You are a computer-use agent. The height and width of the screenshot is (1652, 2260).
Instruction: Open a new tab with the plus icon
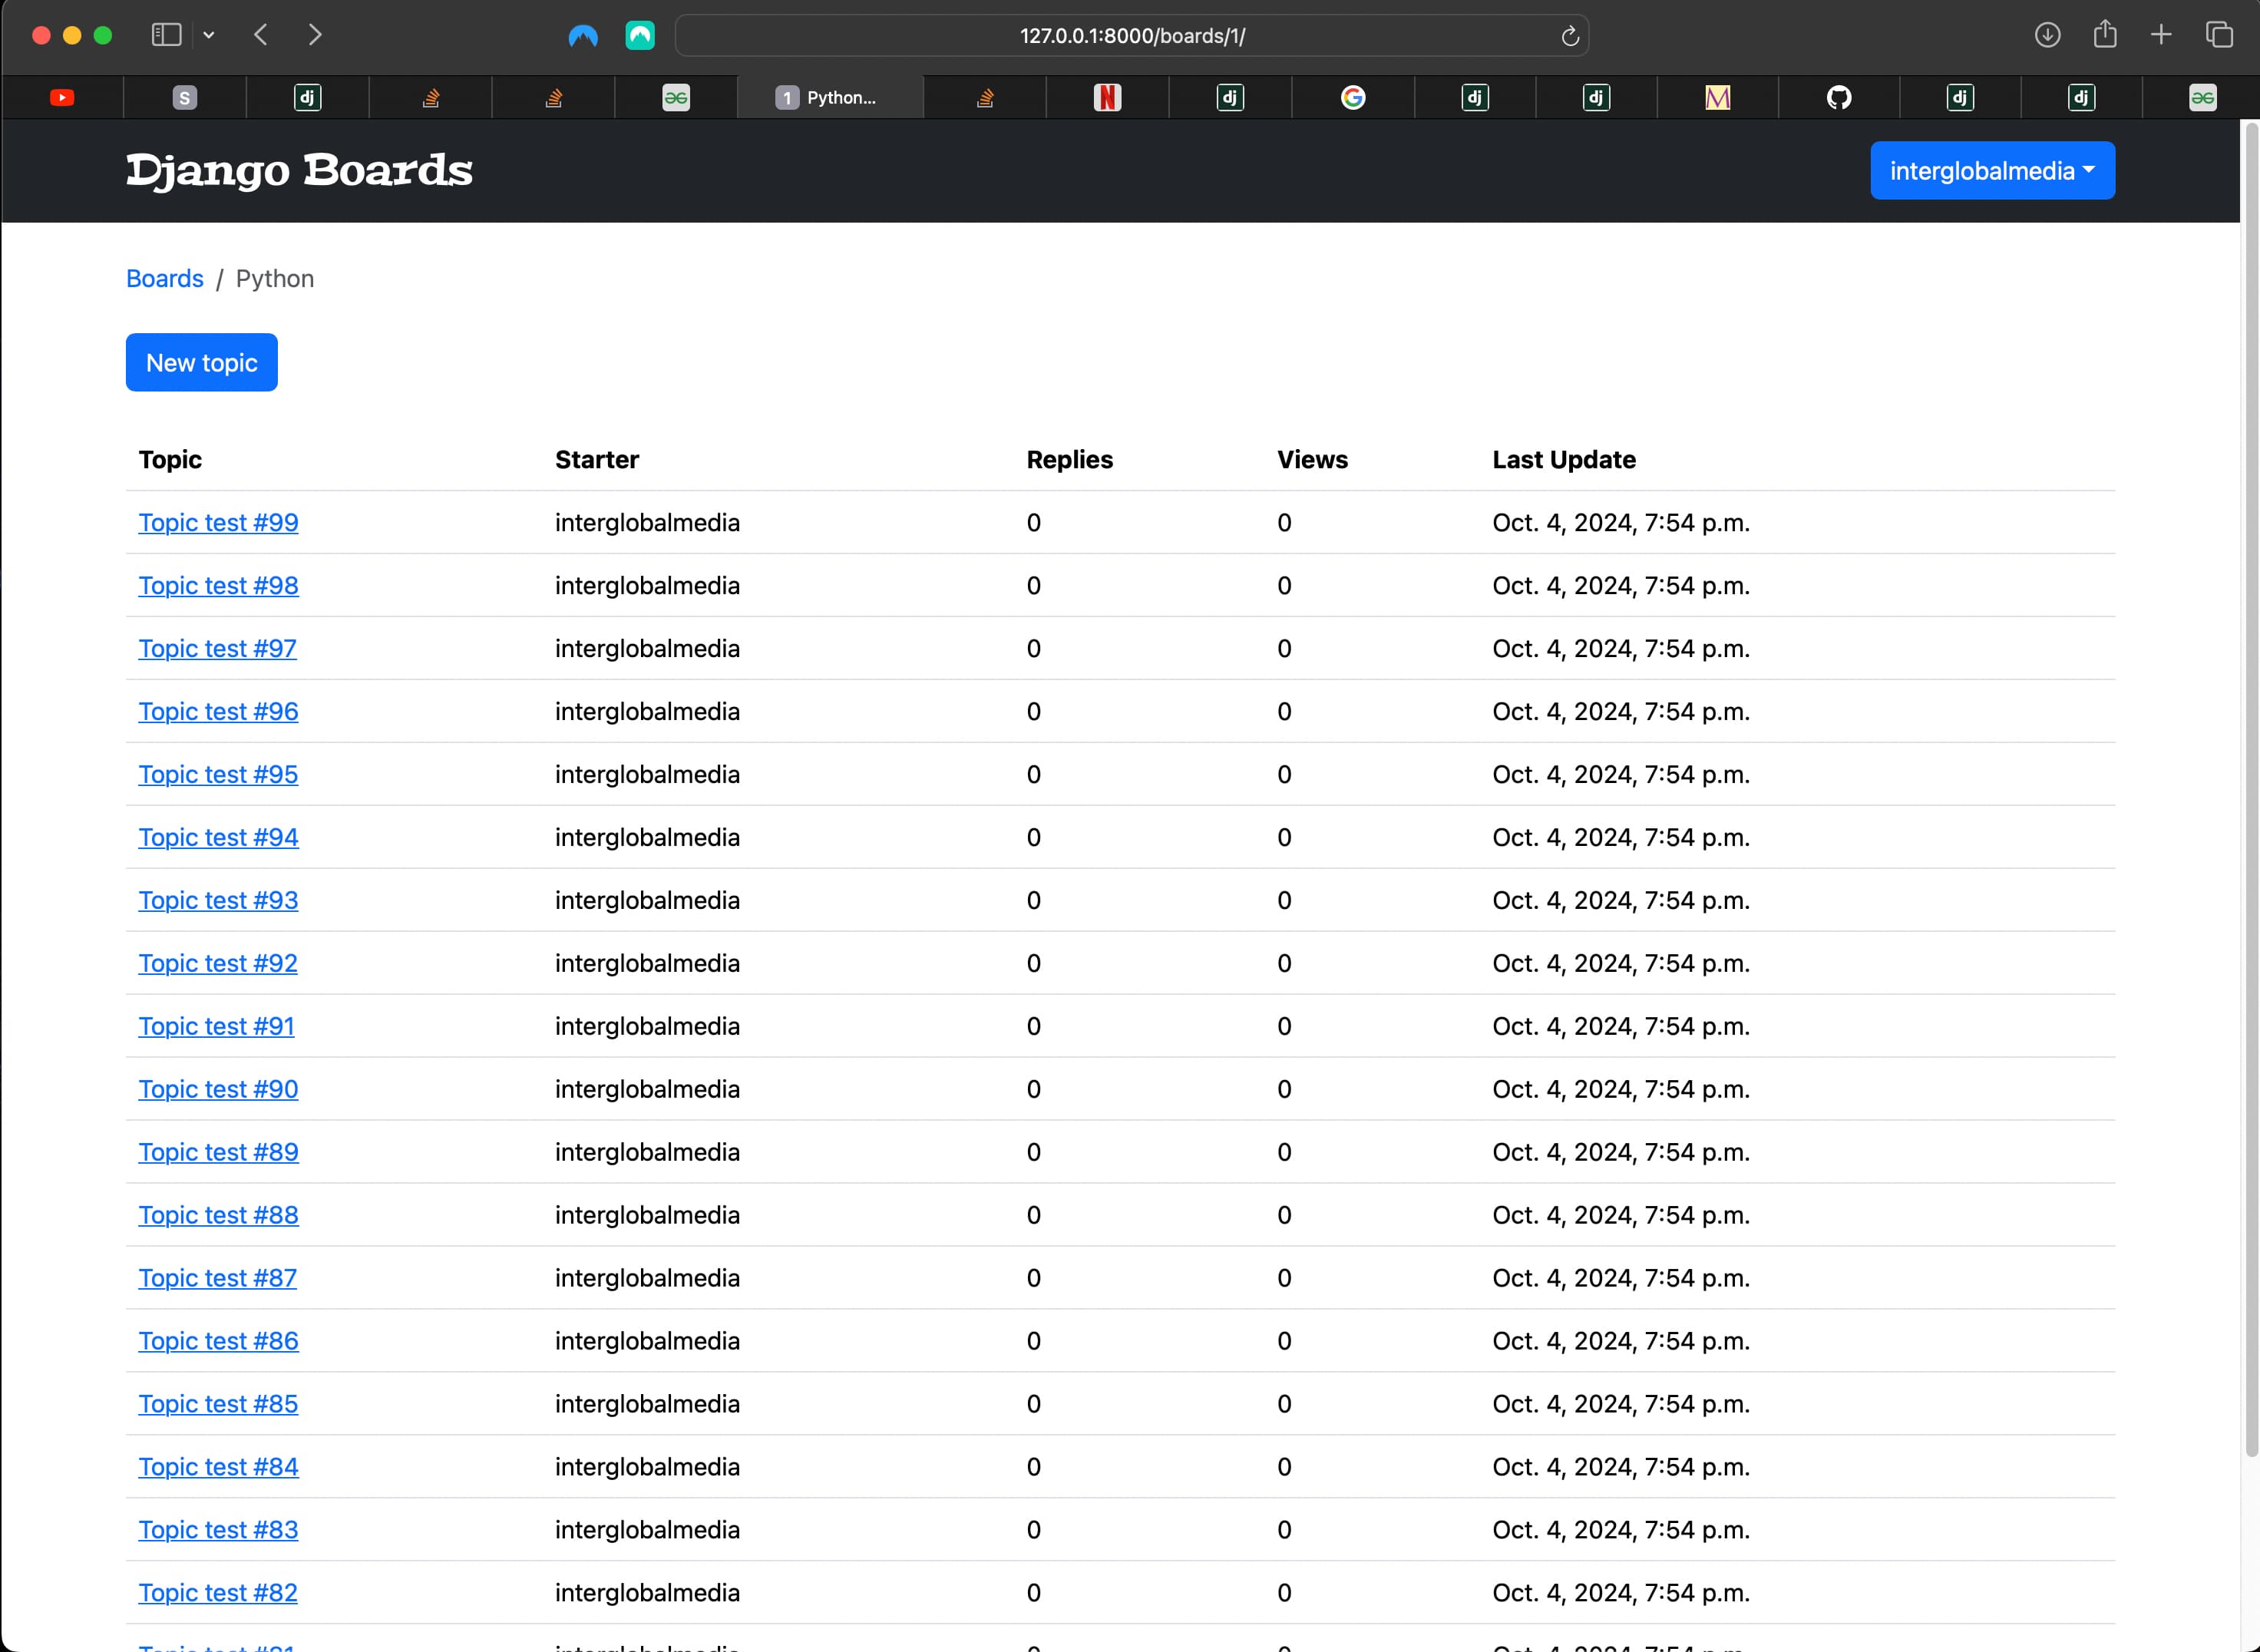click(x=2161, y=35)
